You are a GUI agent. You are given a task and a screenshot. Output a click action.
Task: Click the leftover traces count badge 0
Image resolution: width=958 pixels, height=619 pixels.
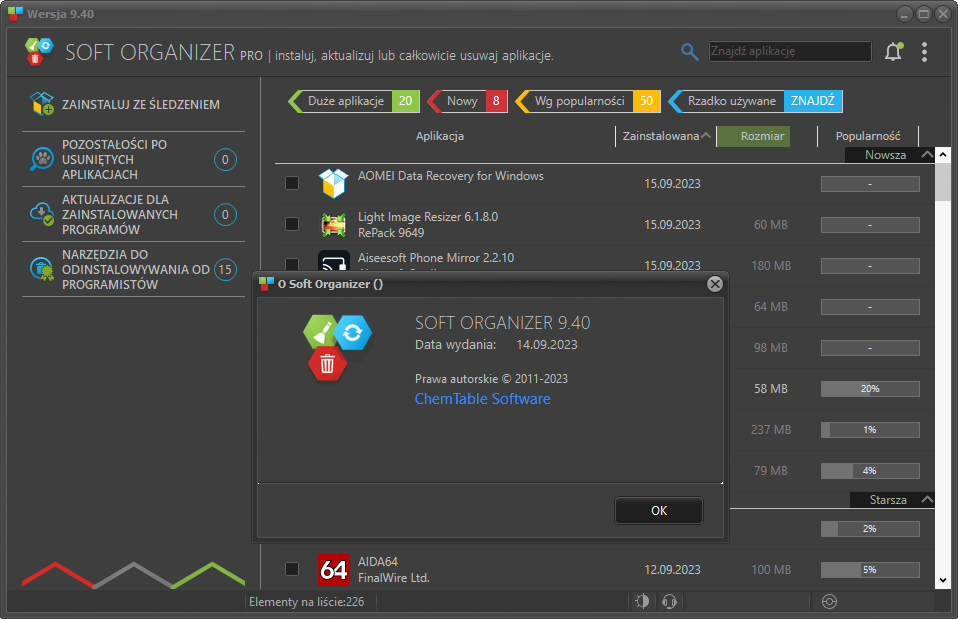pos(225,159)
